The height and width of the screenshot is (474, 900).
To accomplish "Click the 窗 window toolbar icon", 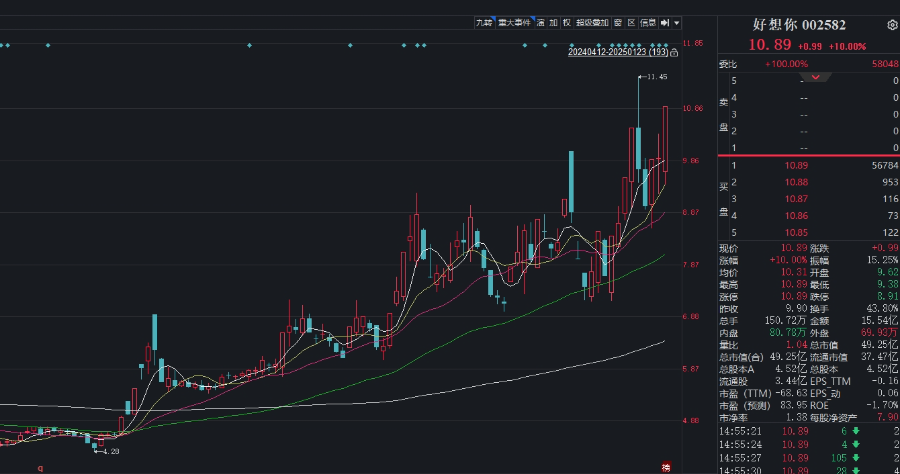I will pos(618,22).
